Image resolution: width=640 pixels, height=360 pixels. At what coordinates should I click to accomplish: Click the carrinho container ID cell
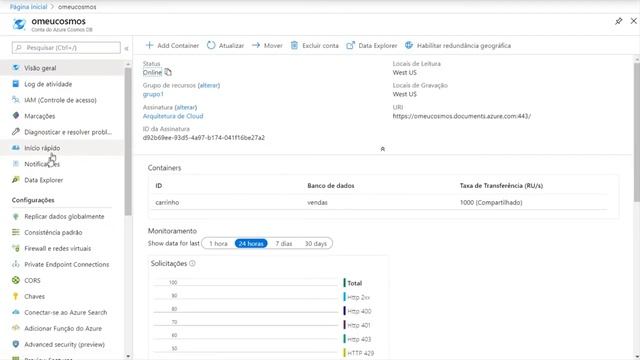[167, 202]
